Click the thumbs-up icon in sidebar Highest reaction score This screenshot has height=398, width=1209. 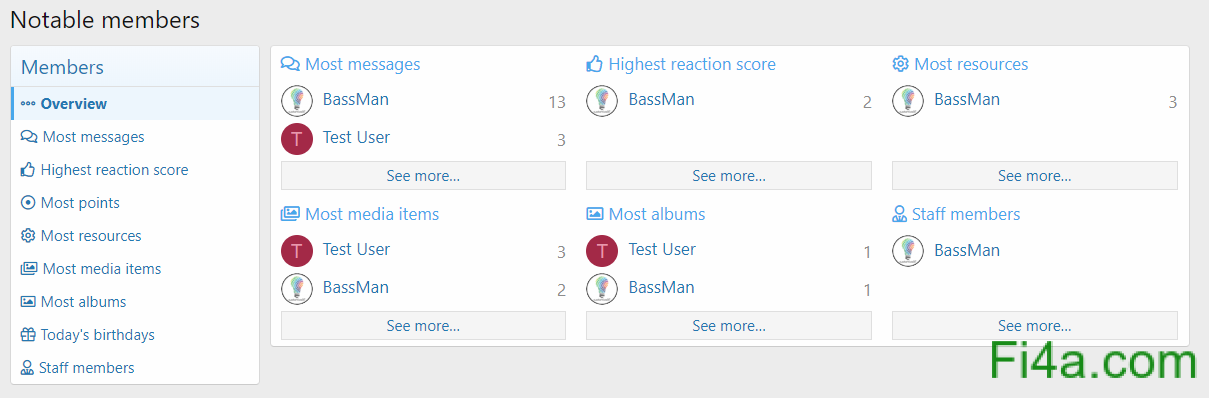pyautogui.click(x=28, y=170)
